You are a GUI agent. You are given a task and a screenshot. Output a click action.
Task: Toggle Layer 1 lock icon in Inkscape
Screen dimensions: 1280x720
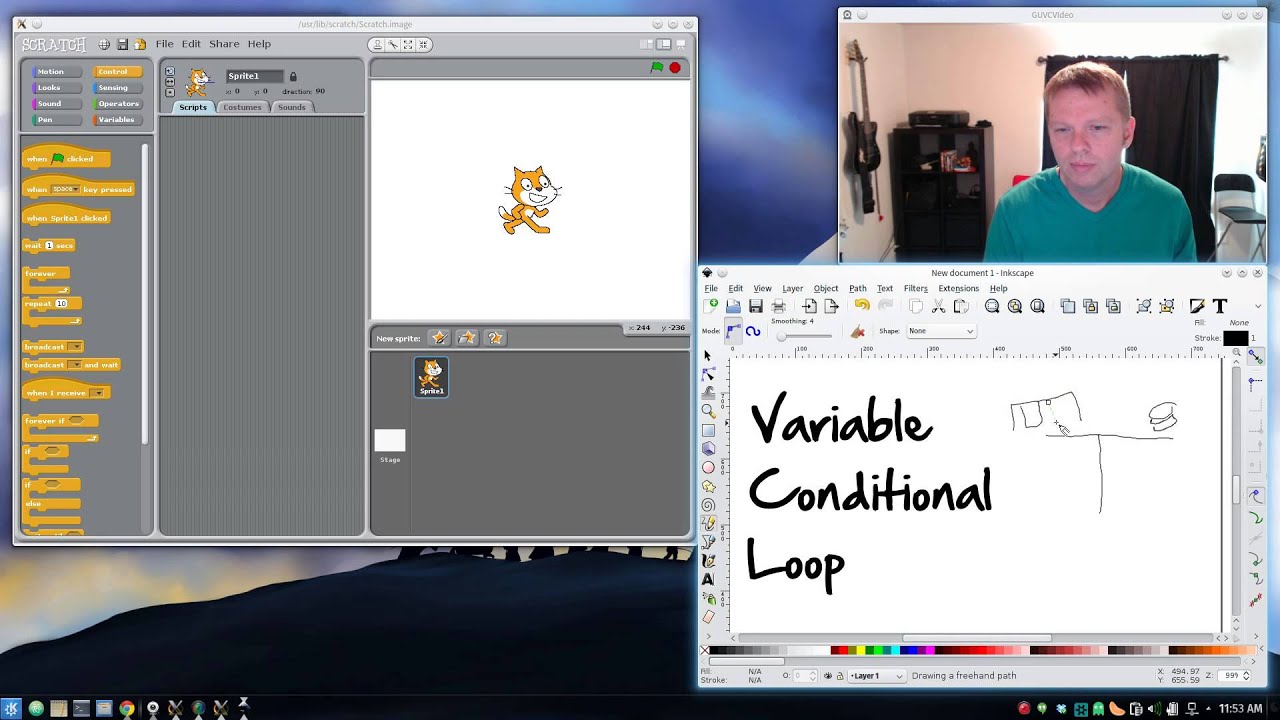click(x=839, y=676)
